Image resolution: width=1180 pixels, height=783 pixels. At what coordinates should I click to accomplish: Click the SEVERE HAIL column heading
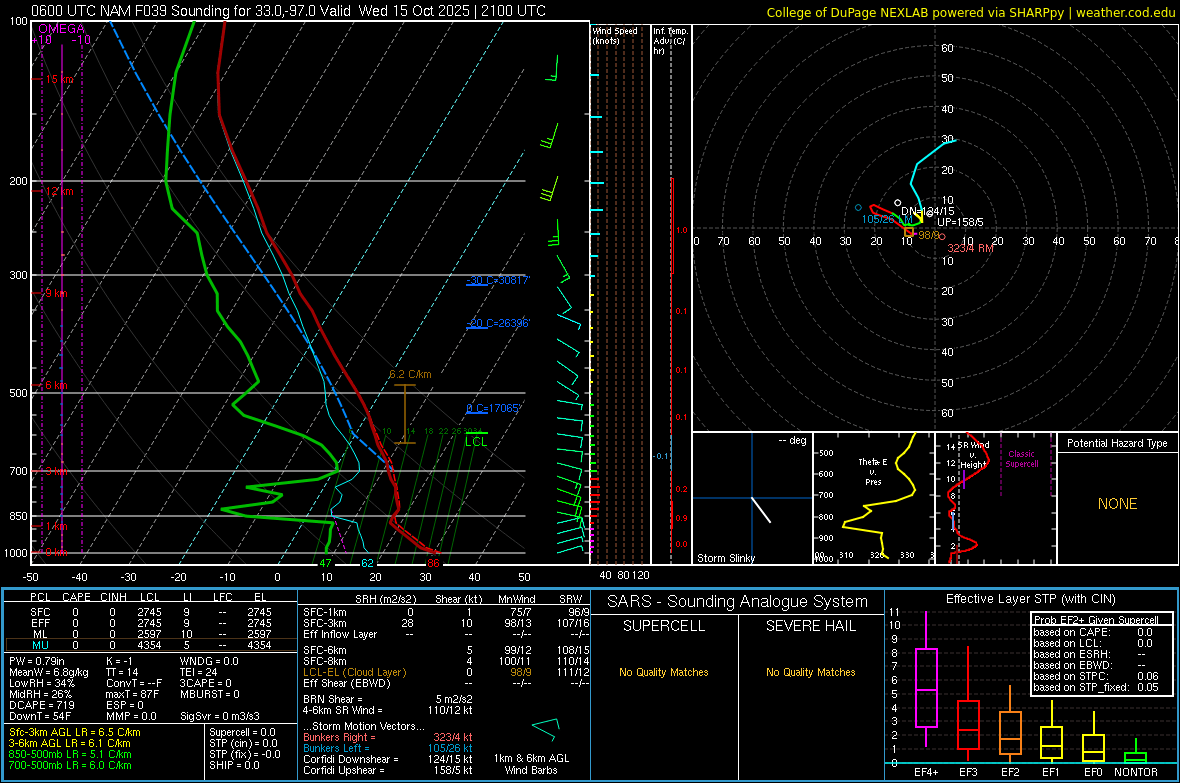point(810,626)
